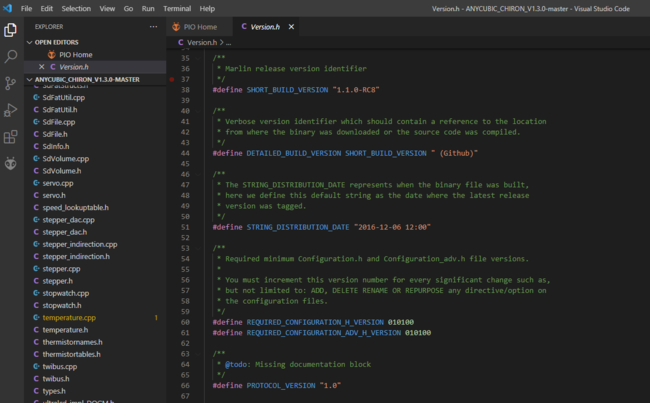650x403 pixels.
Task: Open the Selection menu
Action: (x=76, y=7)
